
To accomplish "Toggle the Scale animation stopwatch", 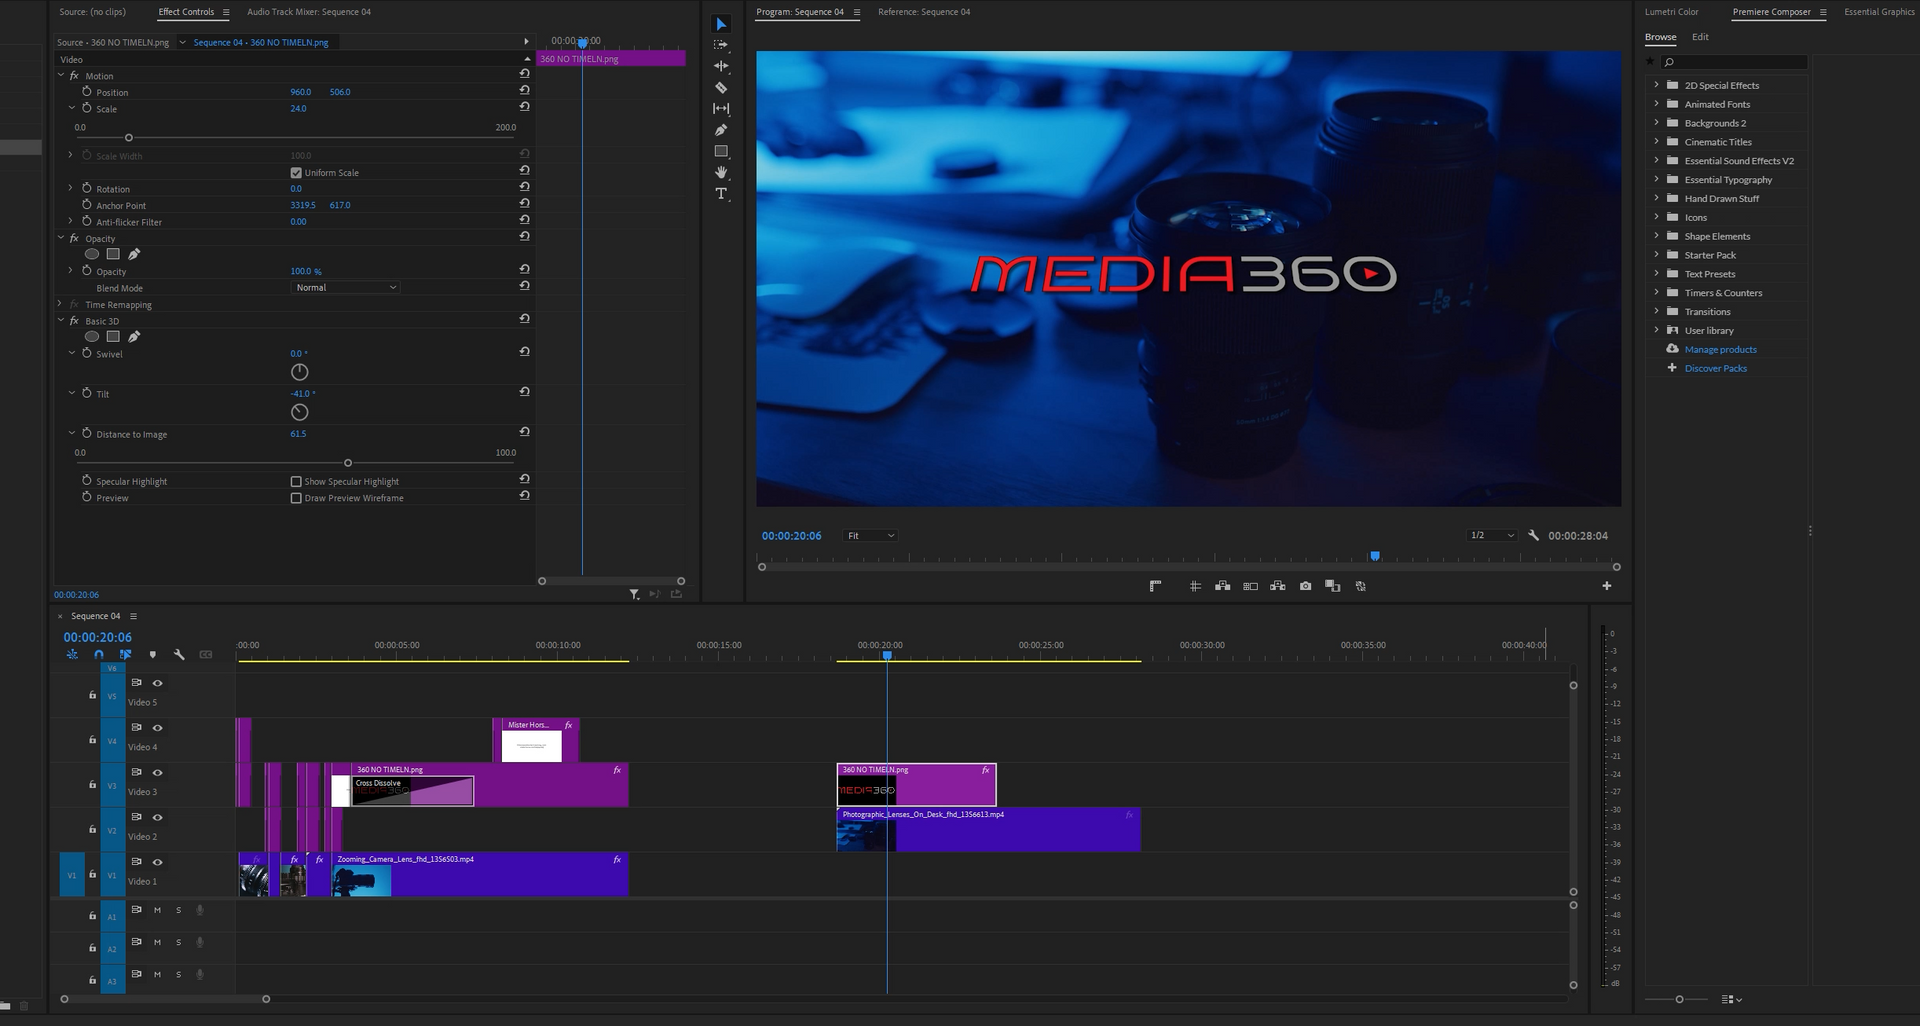I will (x=87, y=108).
